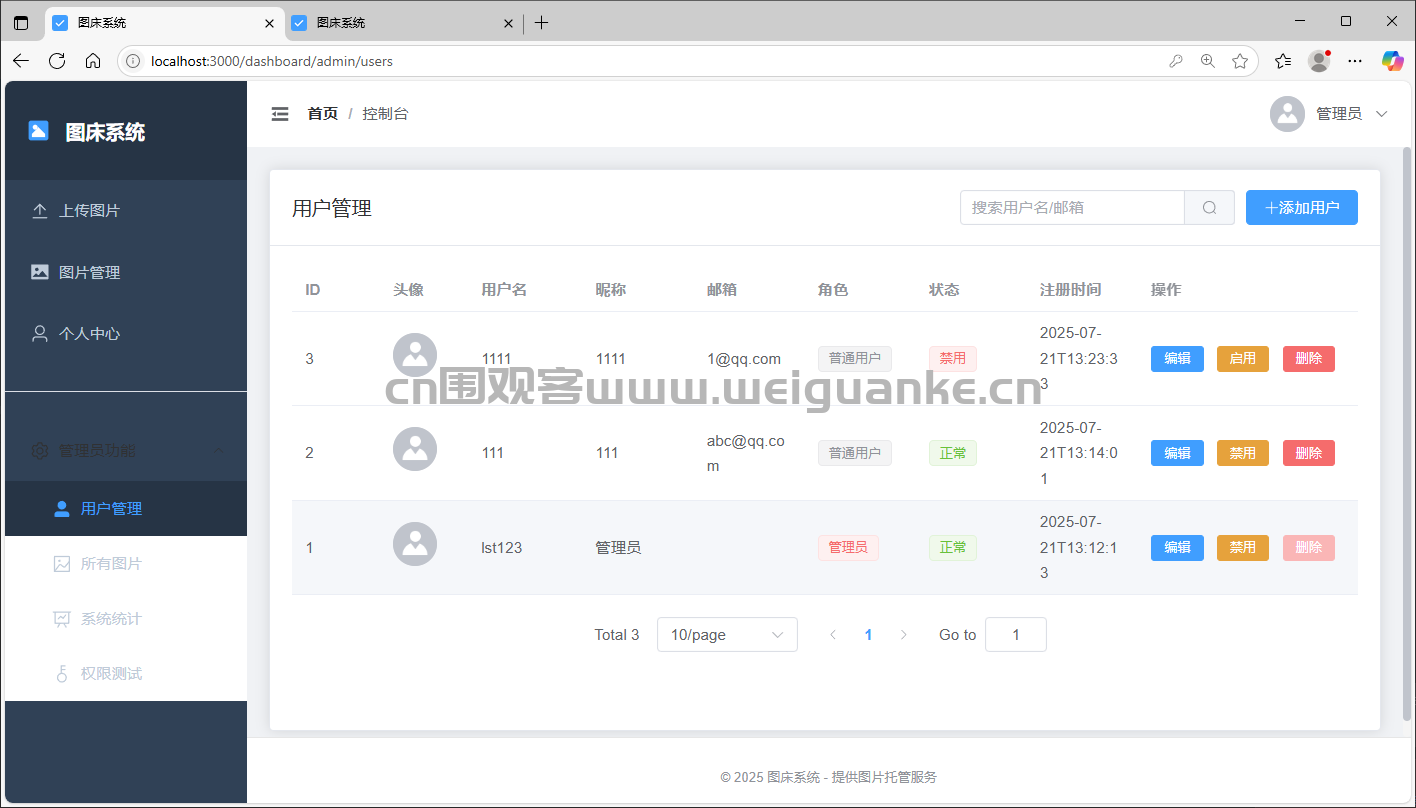Image resolution: width=1416 pixels, height=808 pixels.
Task: Open browser profile icon
Action: click(1319, 61)
